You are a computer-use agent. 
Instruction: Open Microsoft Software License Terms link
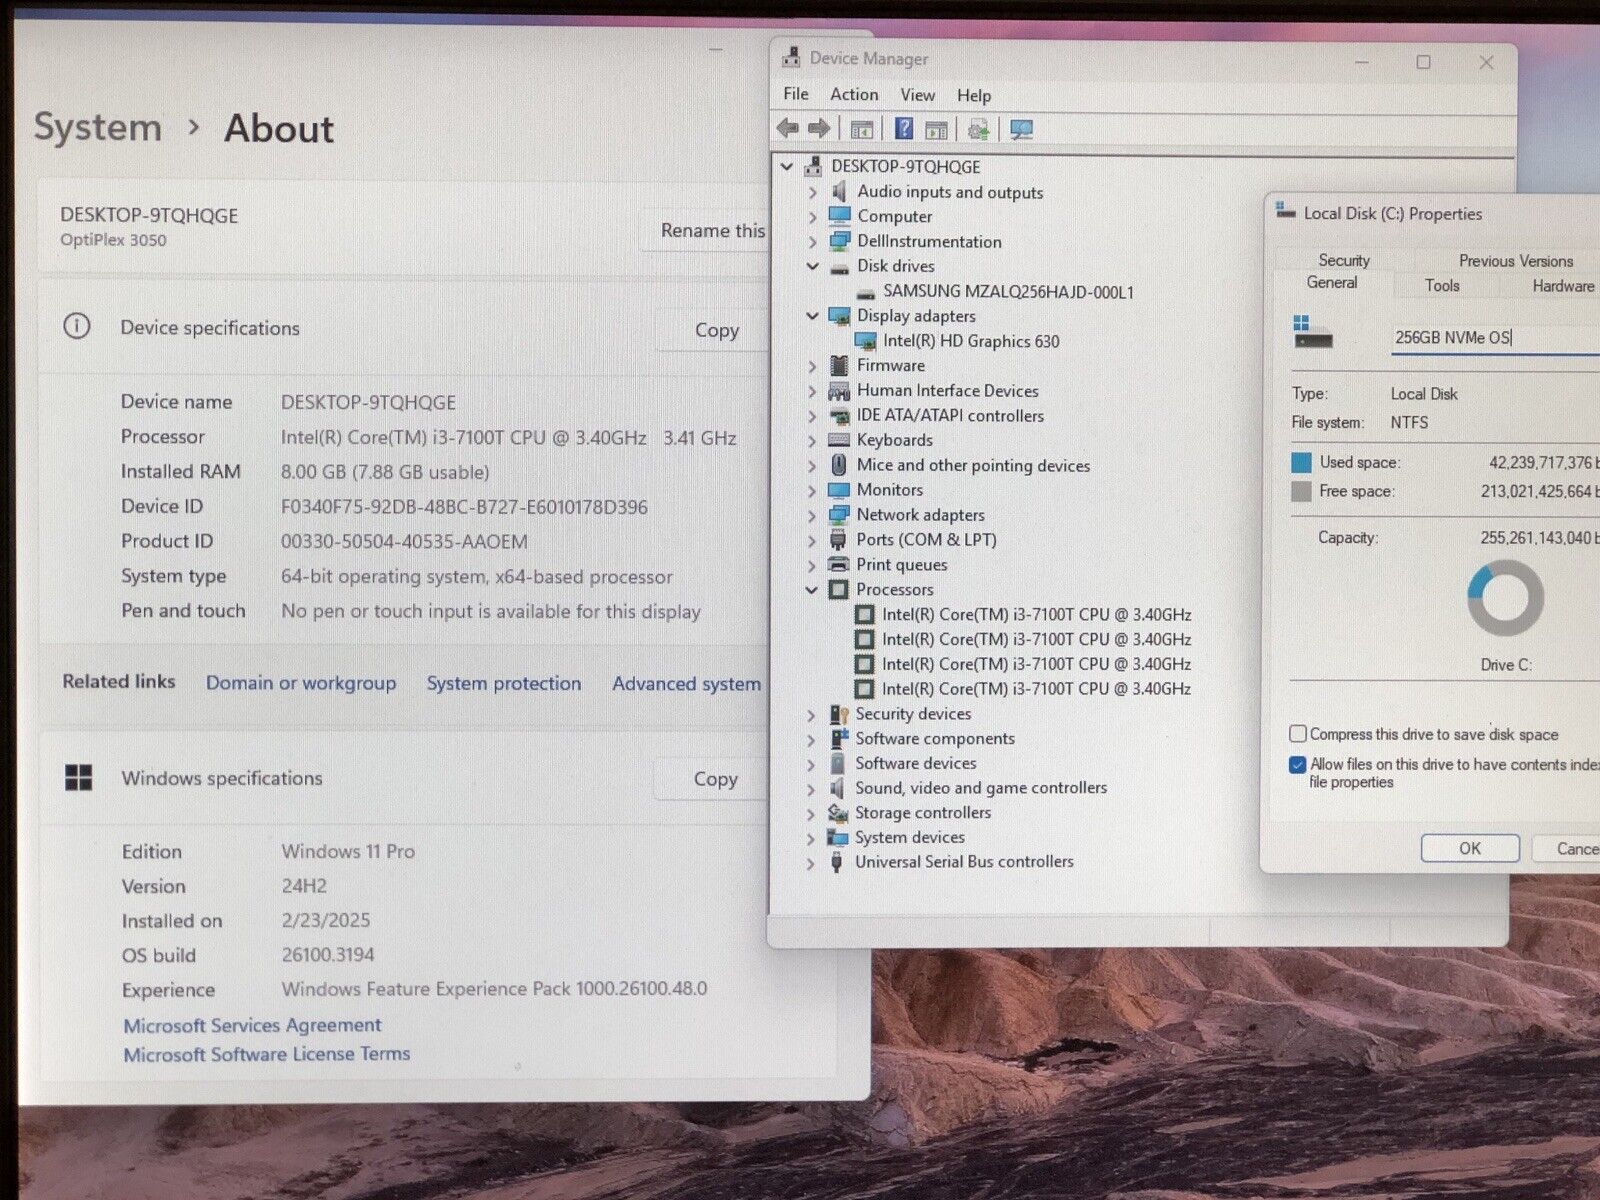(267, 1054)
